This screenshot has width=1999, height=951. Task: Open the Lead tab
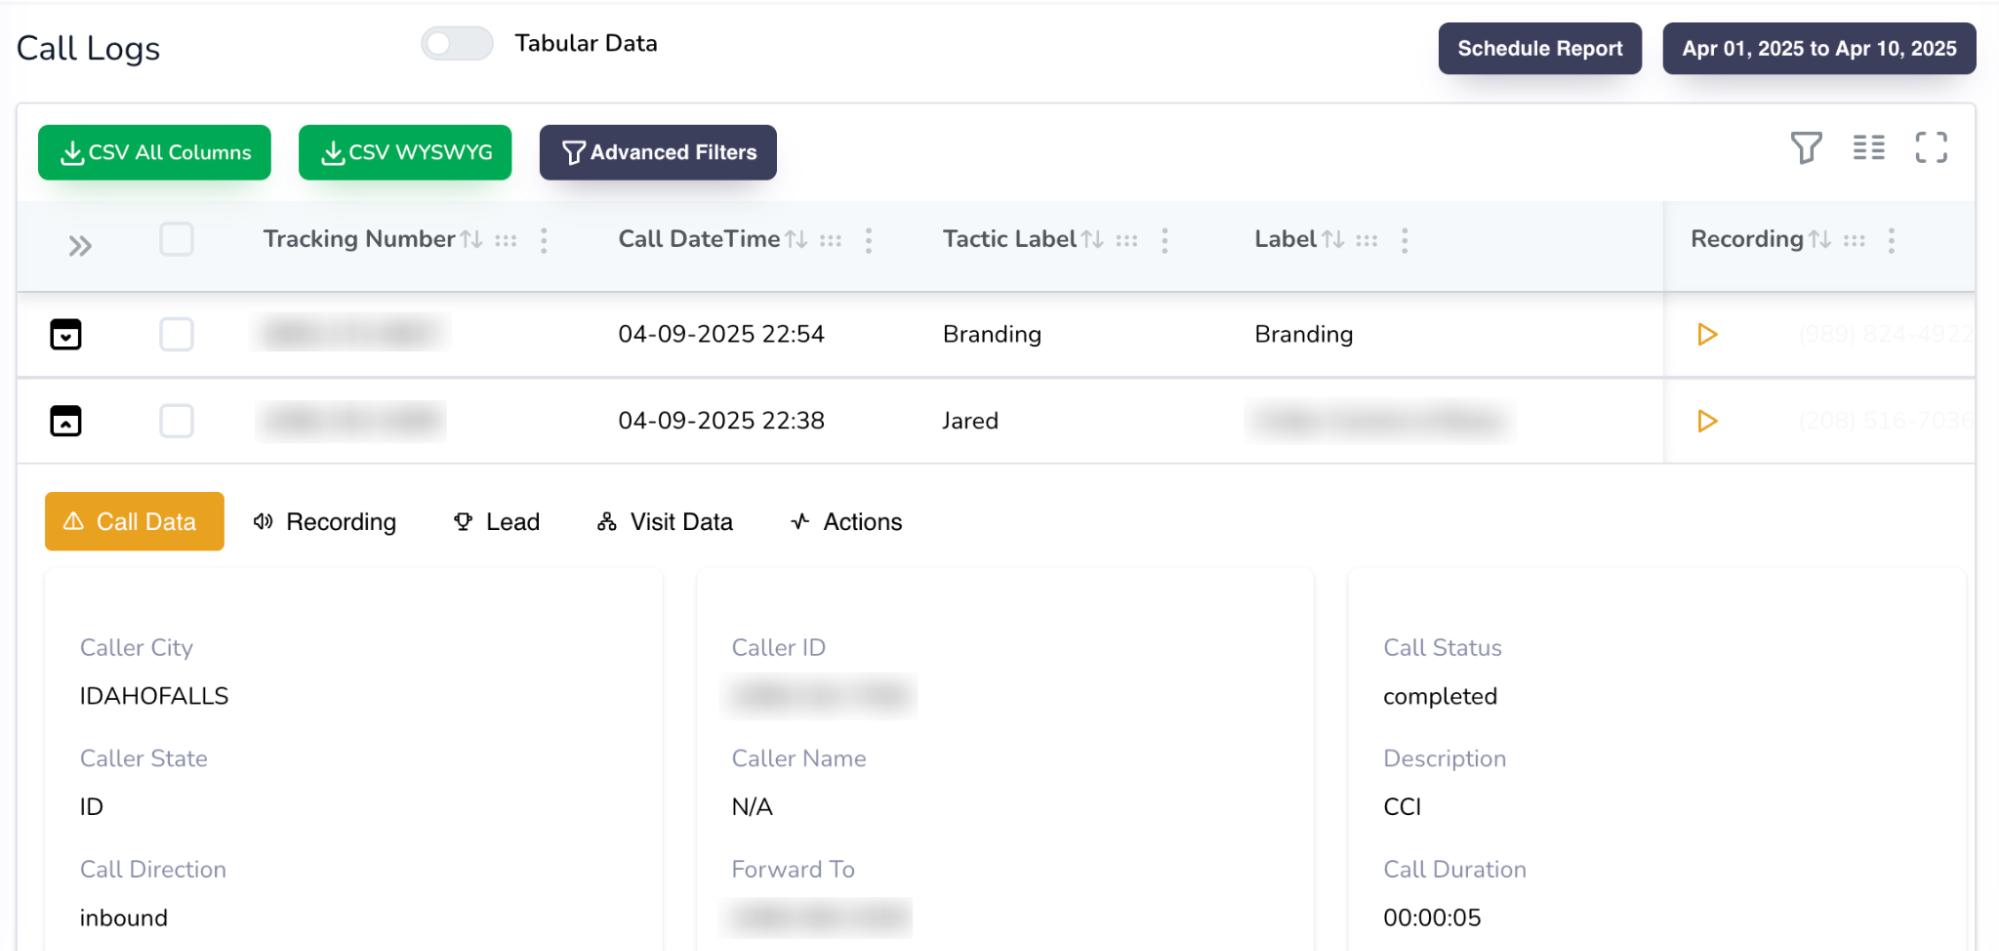[x=496, y=522]
